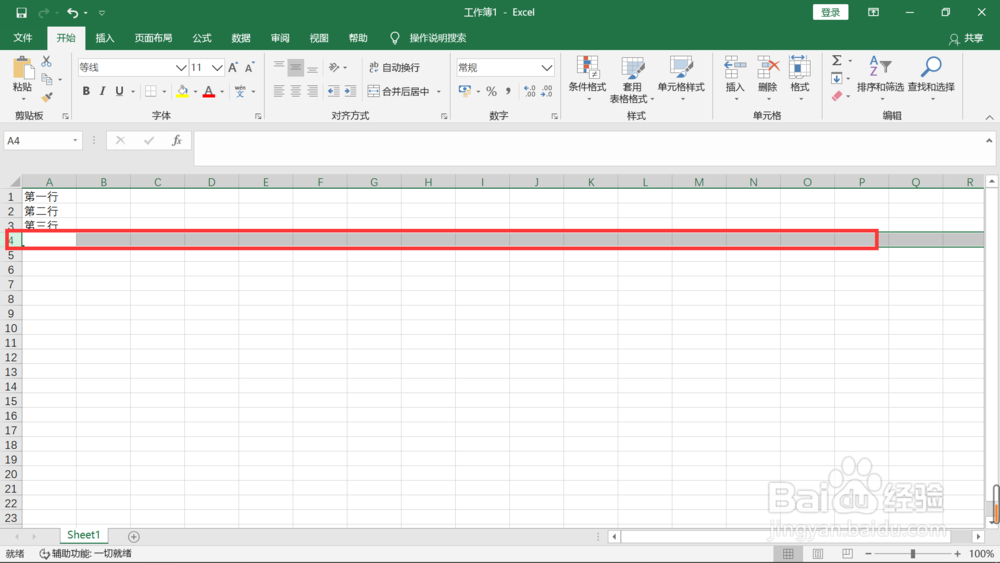Switch to Formulas (公式) tab

202,38
